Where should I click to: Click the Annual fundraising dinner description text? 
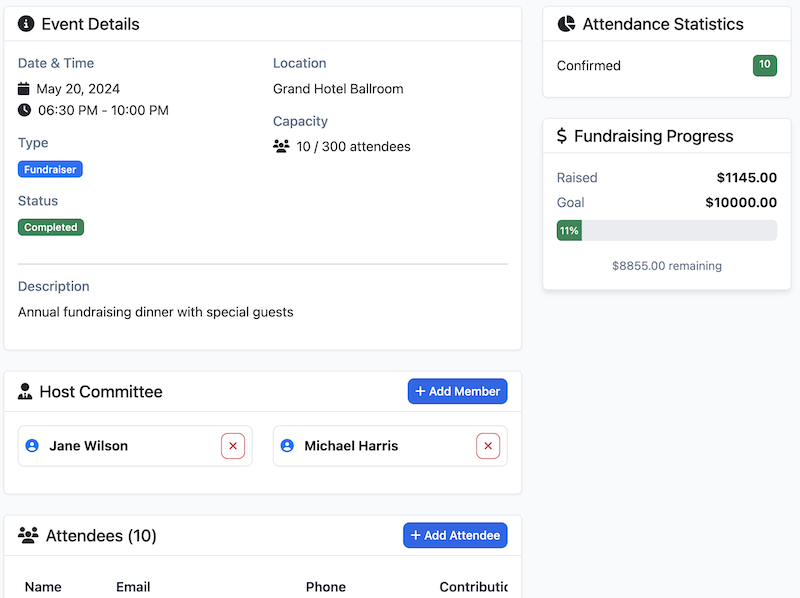coord(156,312)
